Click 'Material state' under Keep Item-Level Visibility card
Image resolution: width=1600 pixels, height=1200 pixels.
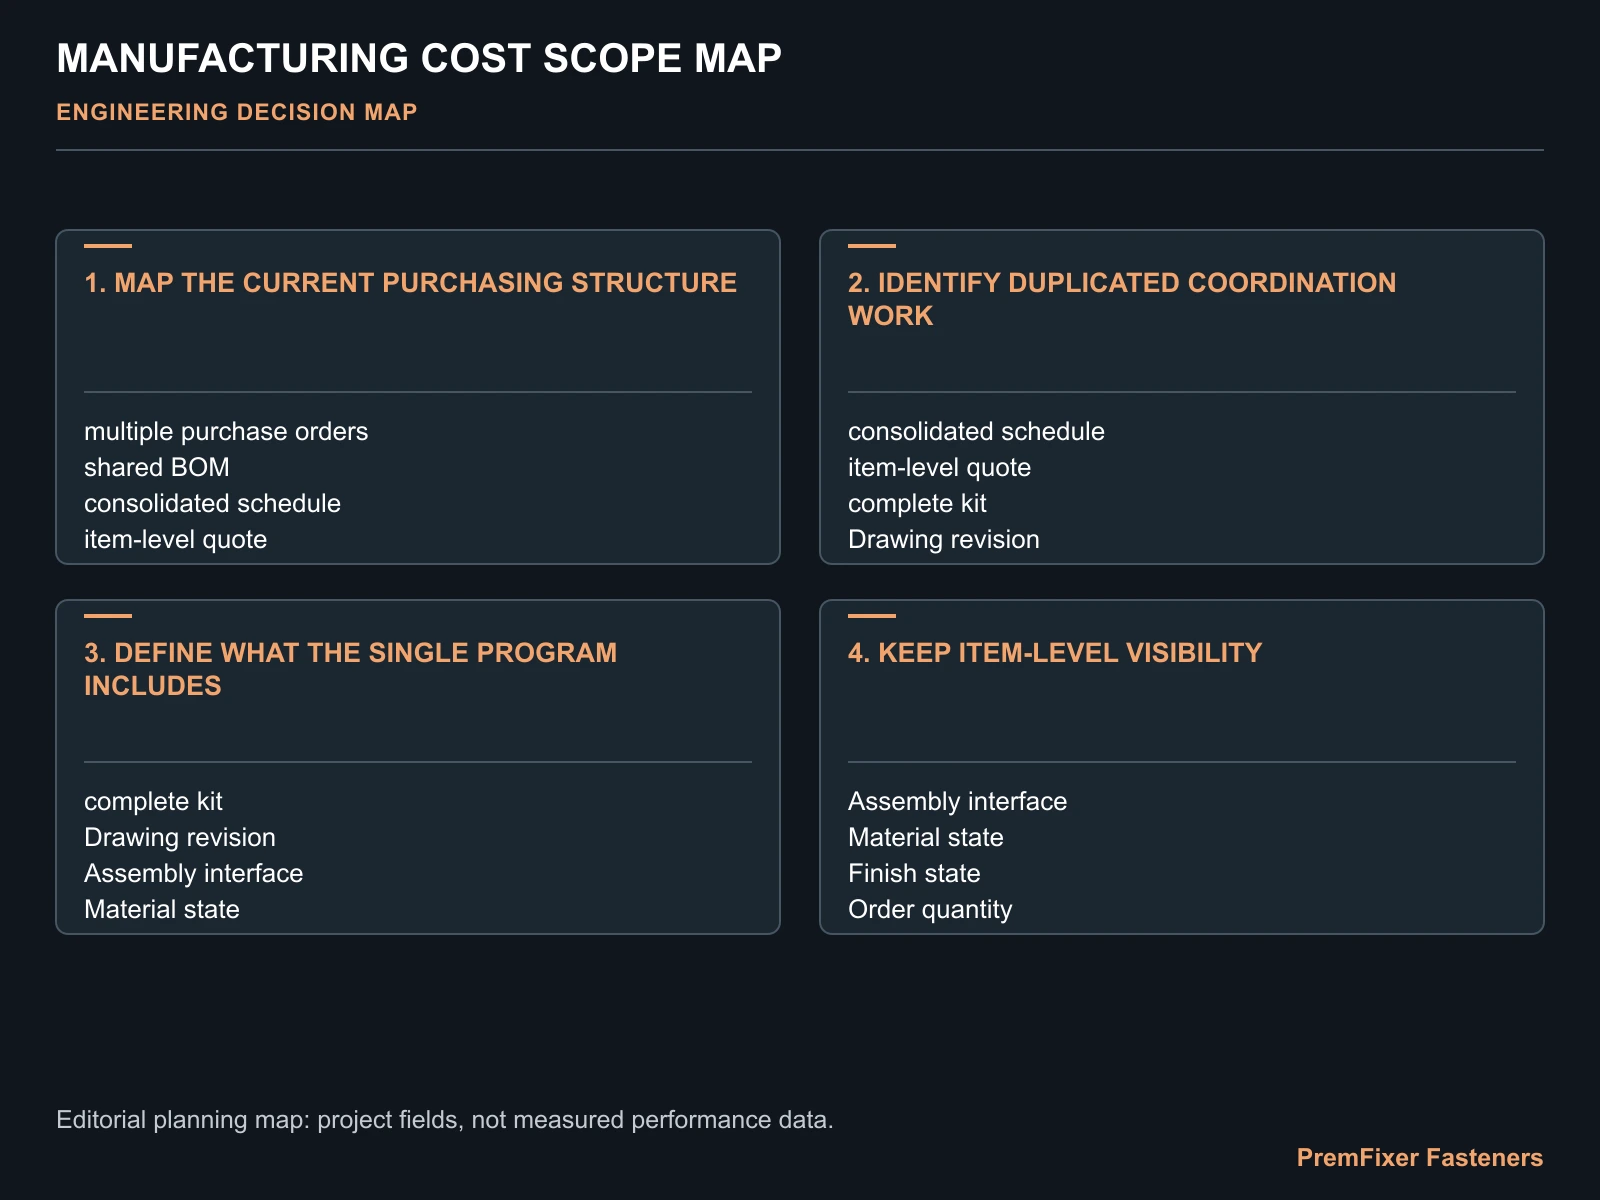click(926, 838)
